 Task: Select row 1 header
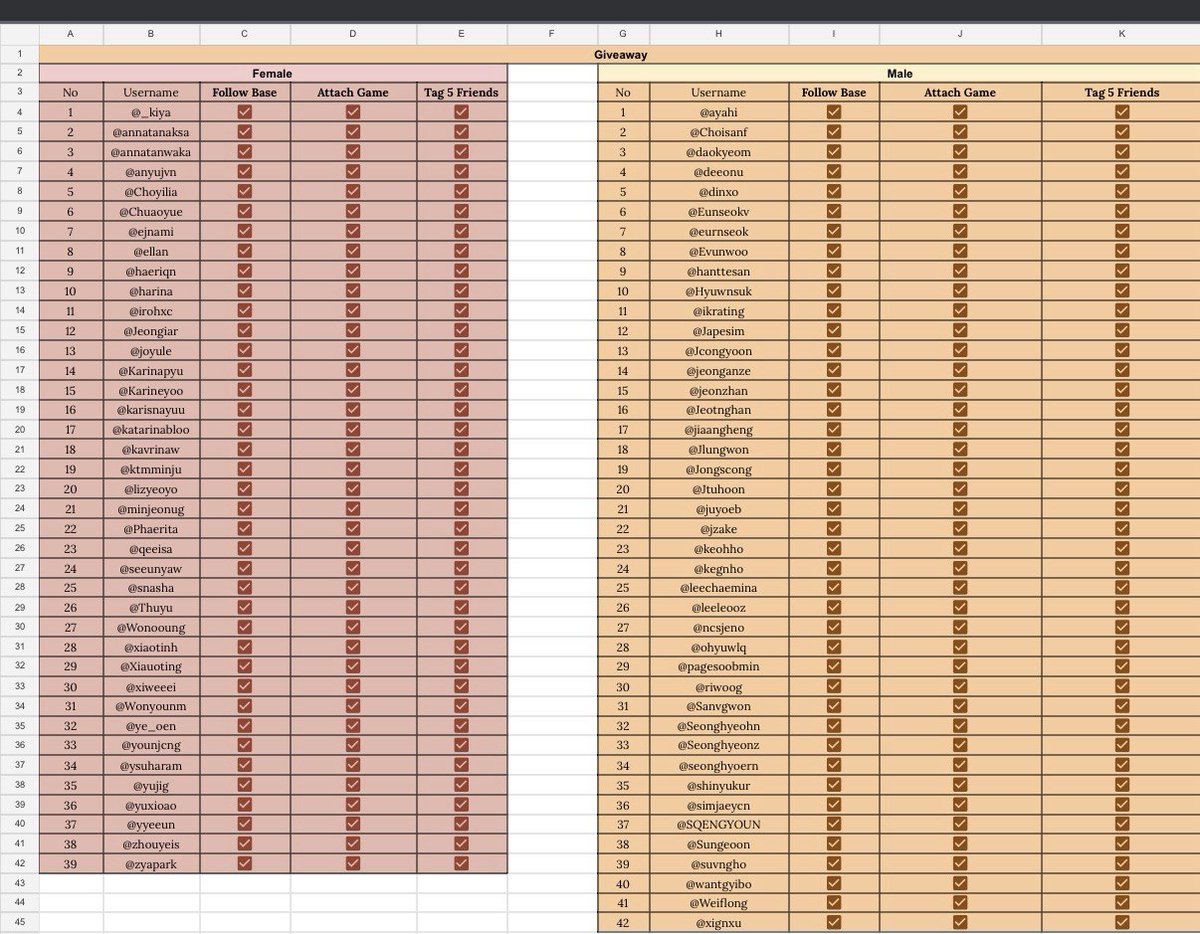[x=19, y=54]
